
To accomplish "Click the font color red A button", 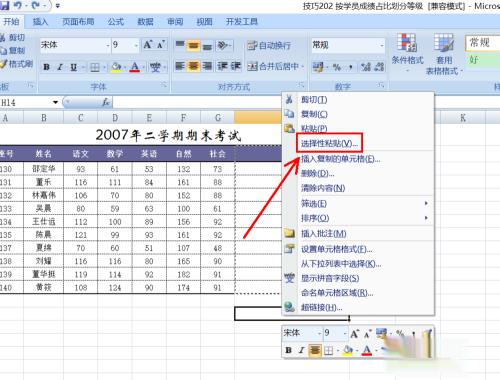I will point(135,67).
